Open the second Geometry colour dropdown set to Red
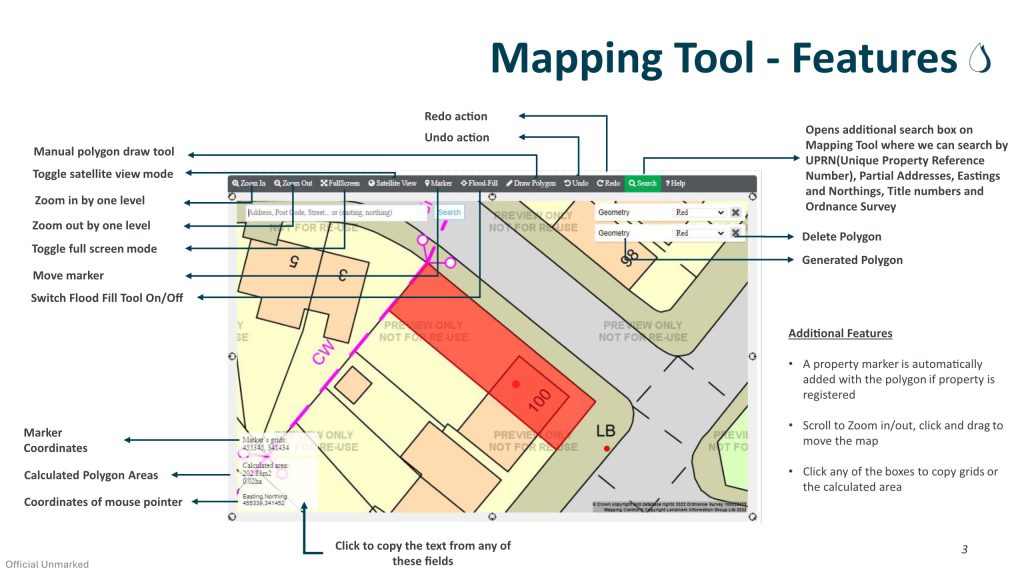The height and width of the screenshot is (576, 1024). pos(699,233)
